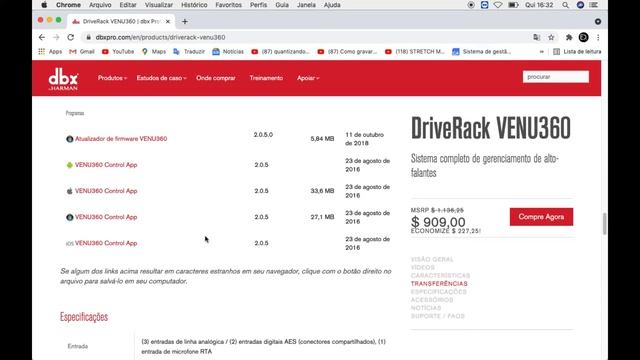Expand the Estudos de caso dropdown

(161, 78)
